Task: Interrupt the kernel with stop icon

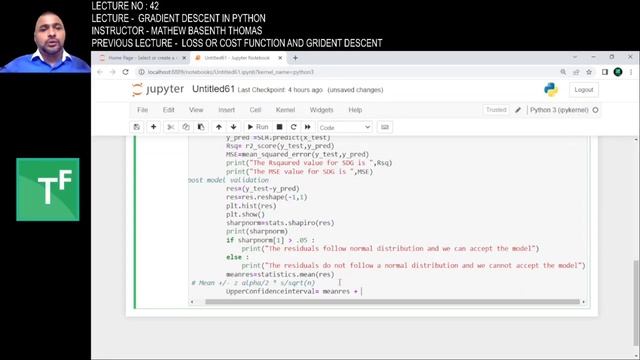Action: [x=280, y=127]
